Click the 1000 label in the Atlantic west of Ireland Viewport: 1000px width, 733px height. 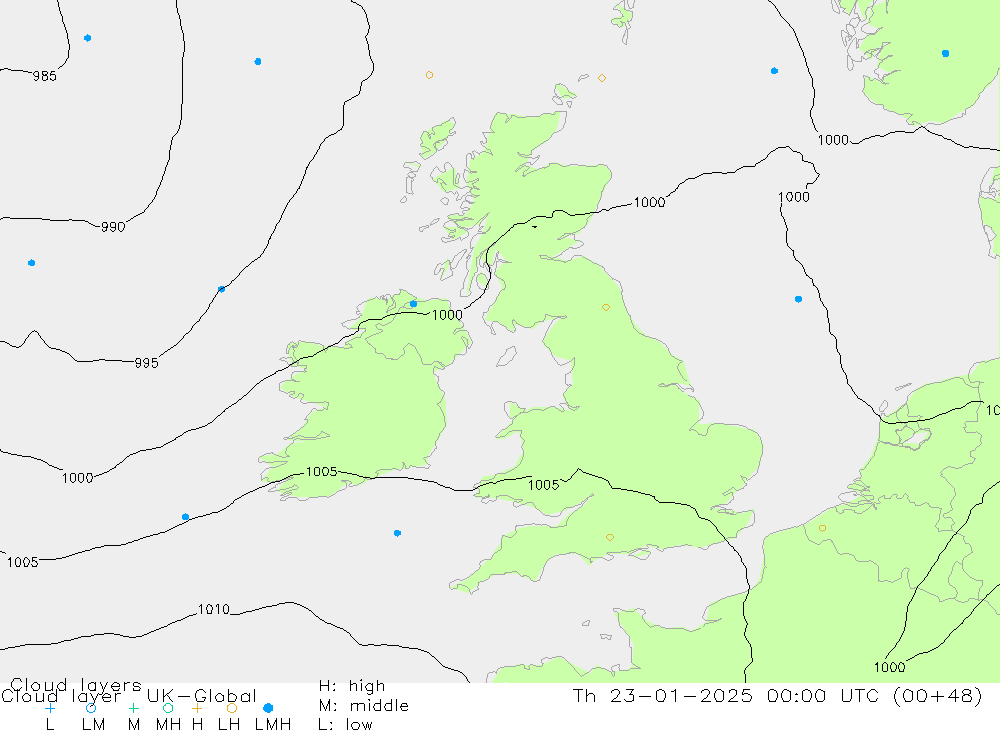(x=77, y=478)
